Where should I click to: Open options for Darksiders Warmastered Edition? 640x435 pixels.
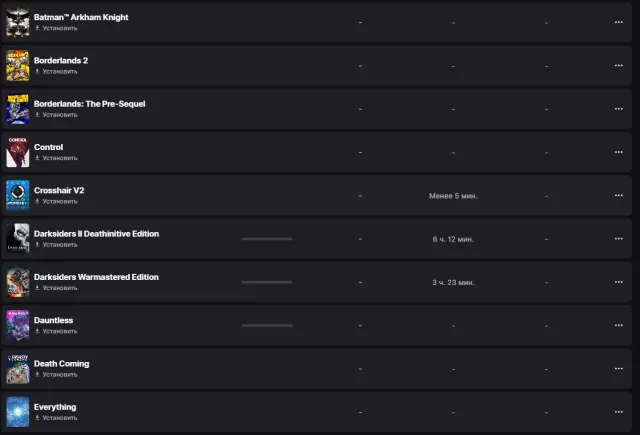618,282
